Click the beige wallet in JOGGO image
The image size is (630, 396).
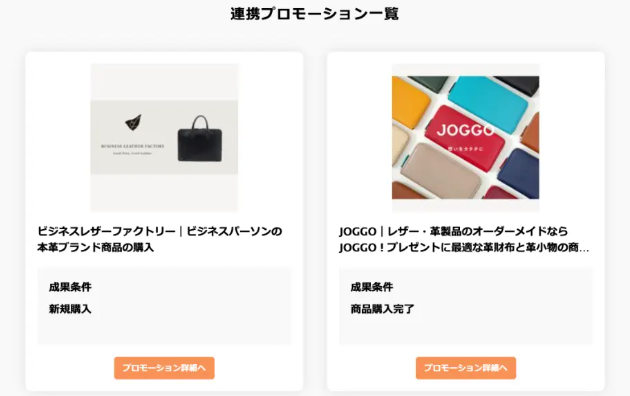tap(440, 172)
